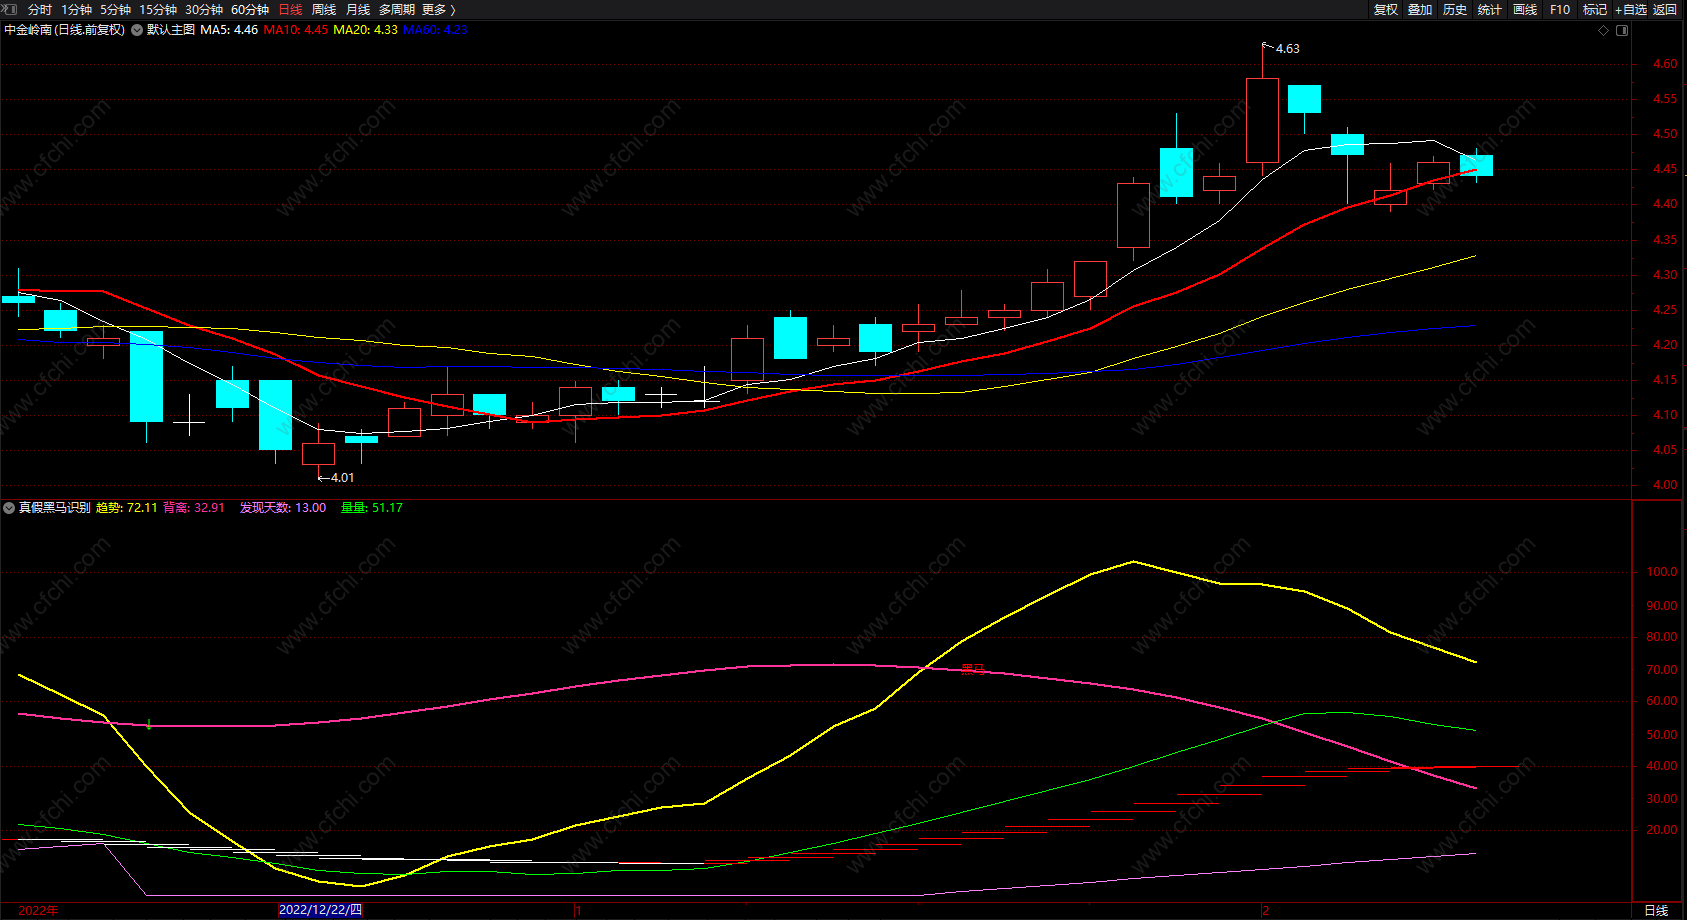Click the MA10: 4.45 readout
Screen dimensions: 1687x920
tap(296, 30)
